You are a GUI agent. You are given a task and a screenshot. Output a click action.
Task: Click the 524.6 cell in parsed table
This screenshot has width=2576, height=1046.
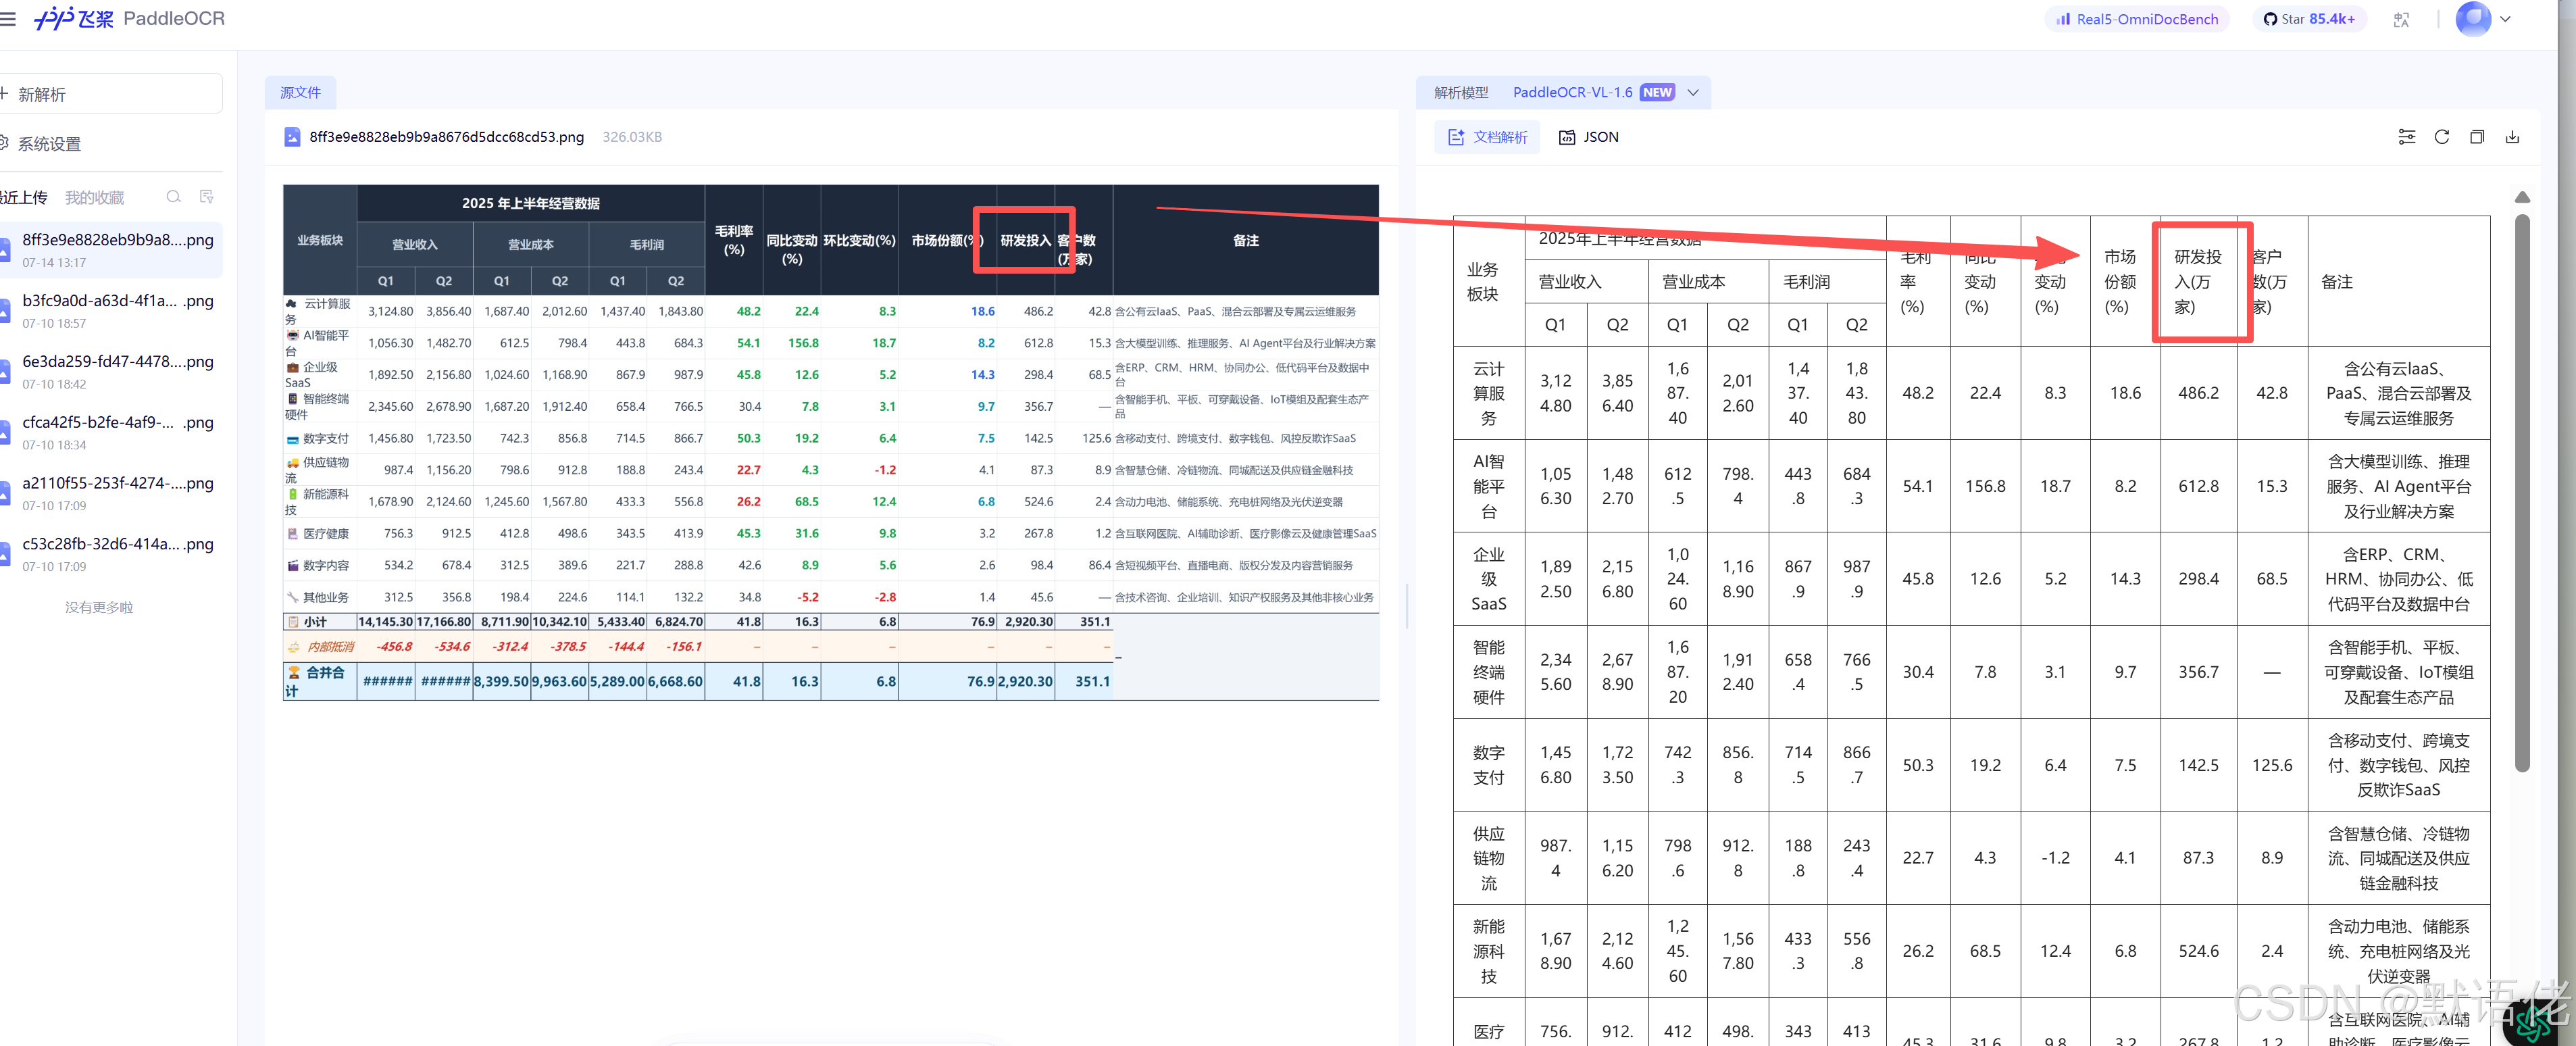click(x=2198, y=951)
